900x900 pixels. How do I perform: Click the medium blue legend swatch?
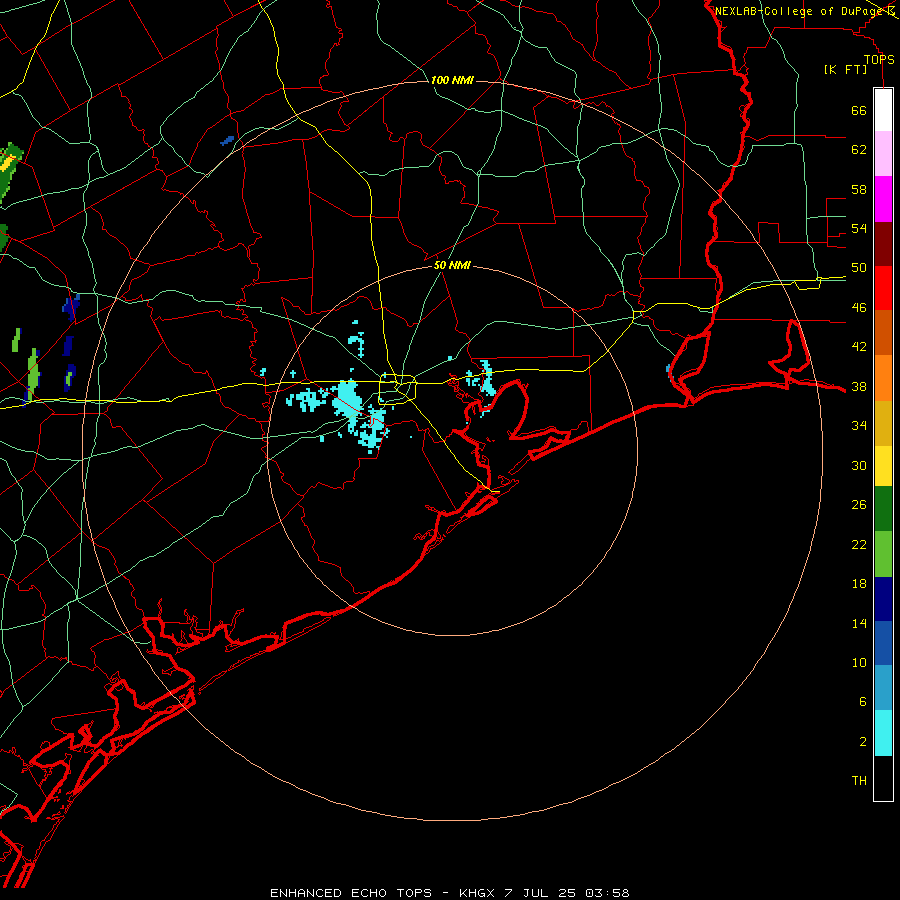pos(883,643)
